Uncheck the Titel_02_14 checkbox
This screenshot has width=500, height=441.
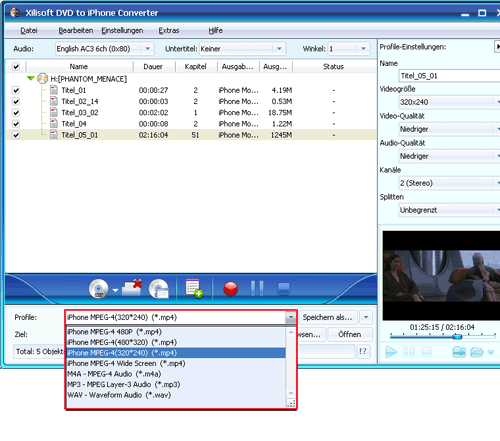[x=16, y=101]
